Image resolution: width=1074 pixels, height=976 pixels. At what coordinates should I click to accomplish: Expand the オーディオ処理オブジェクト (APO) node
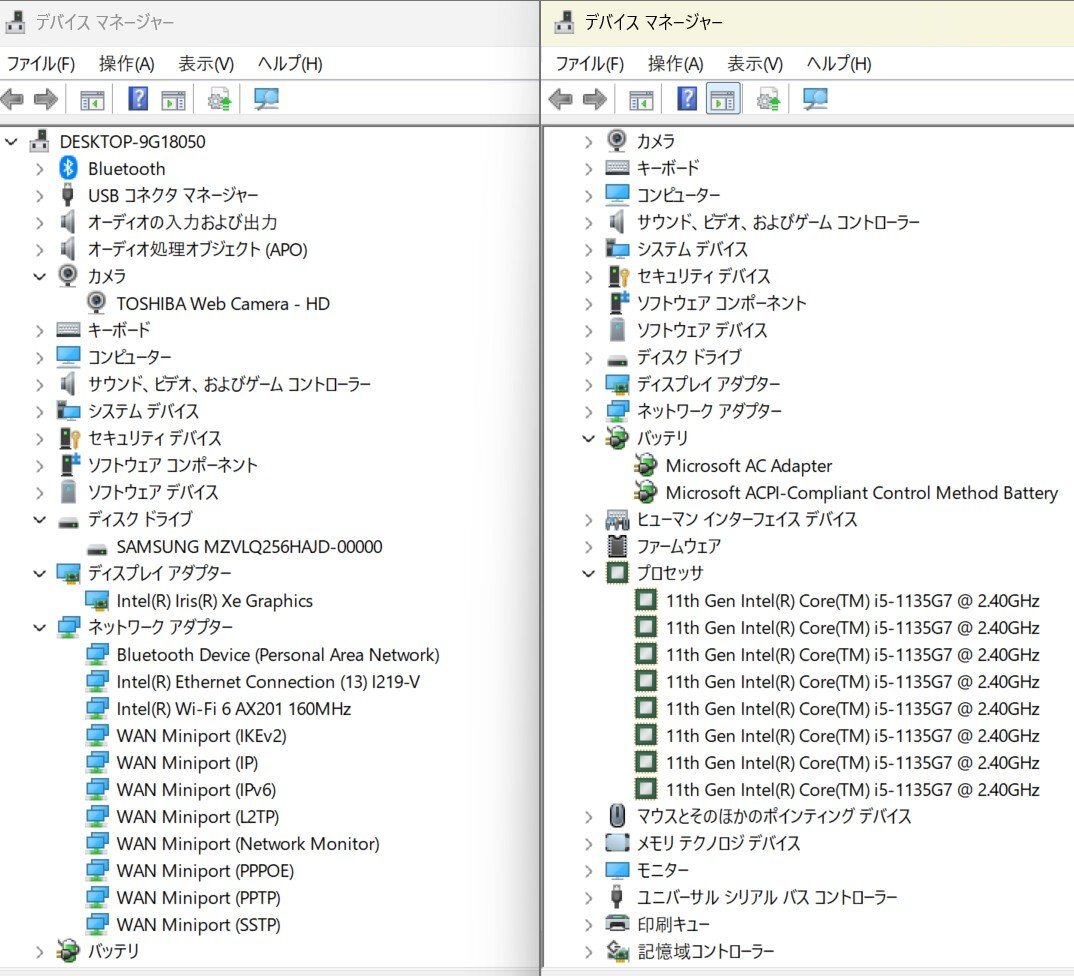[40, 250]
